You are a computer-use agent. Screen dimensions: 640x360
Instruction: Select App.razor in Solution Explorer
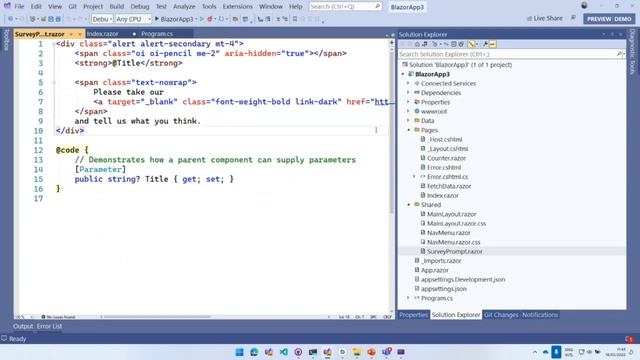point(434,270)
